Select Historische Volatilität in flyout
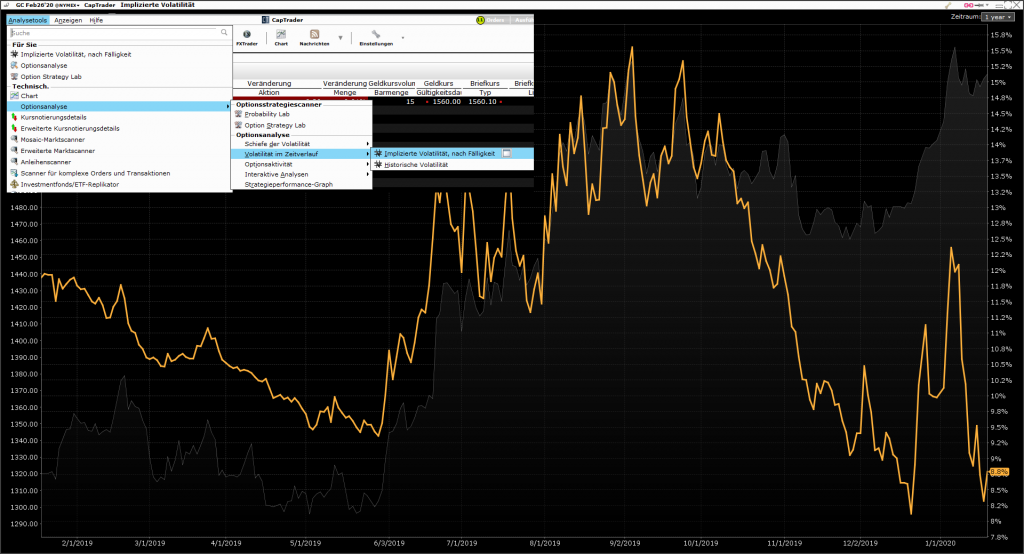This screenshot has height=554, width=1024. pyautogui.click(x=416, y=165)
